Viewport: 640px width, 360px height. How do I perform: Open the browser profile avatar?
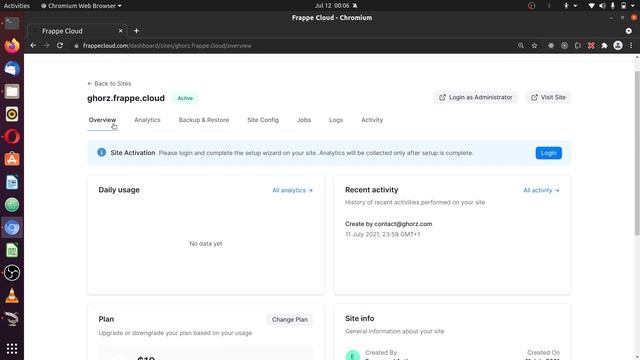618,46
